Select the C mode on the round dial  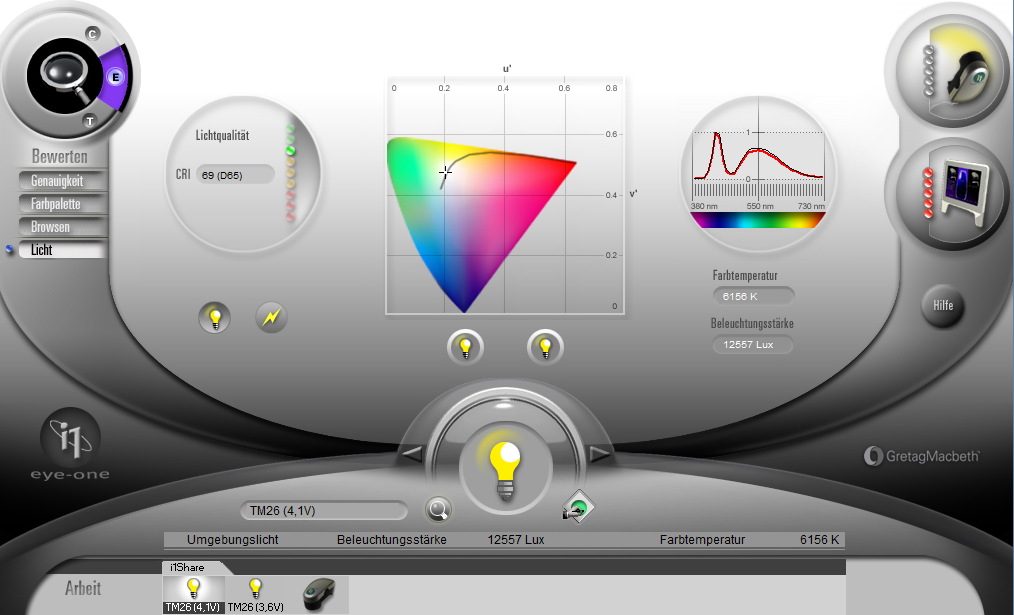[92, 34]
